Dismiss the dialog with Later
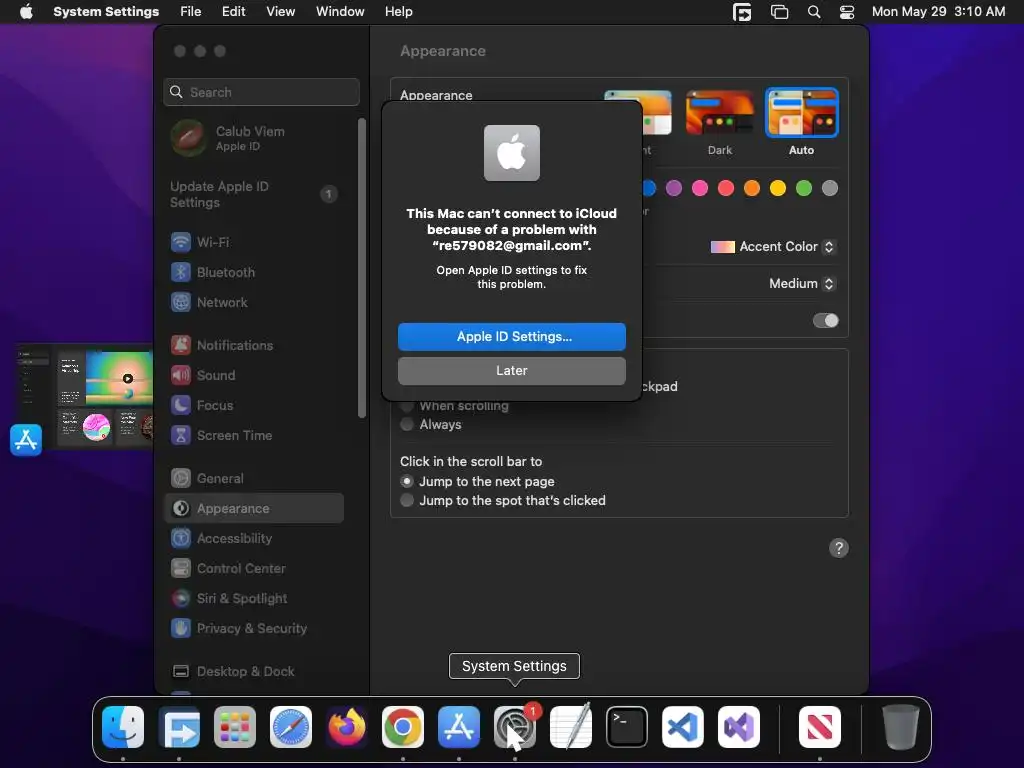Screen dimensions: 1024x768 (511, 370)
